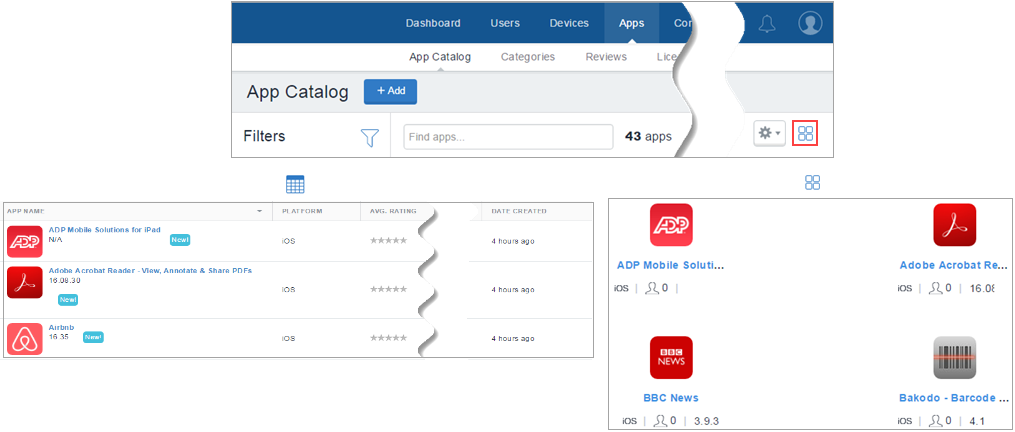Select the Bakodo barcode scanner icon
1015x432 pixels.
954,357
